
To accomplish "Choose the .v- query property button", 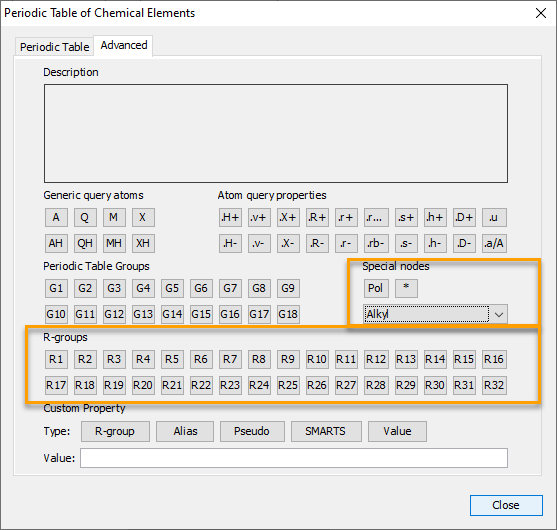I will point(259,243).
